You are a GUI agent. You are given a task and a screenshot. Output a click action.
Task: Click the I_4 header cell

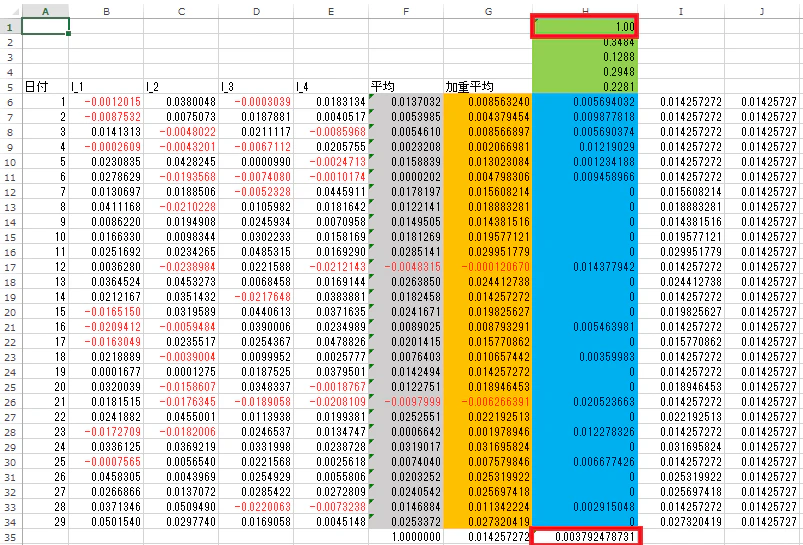click(331, 87)
